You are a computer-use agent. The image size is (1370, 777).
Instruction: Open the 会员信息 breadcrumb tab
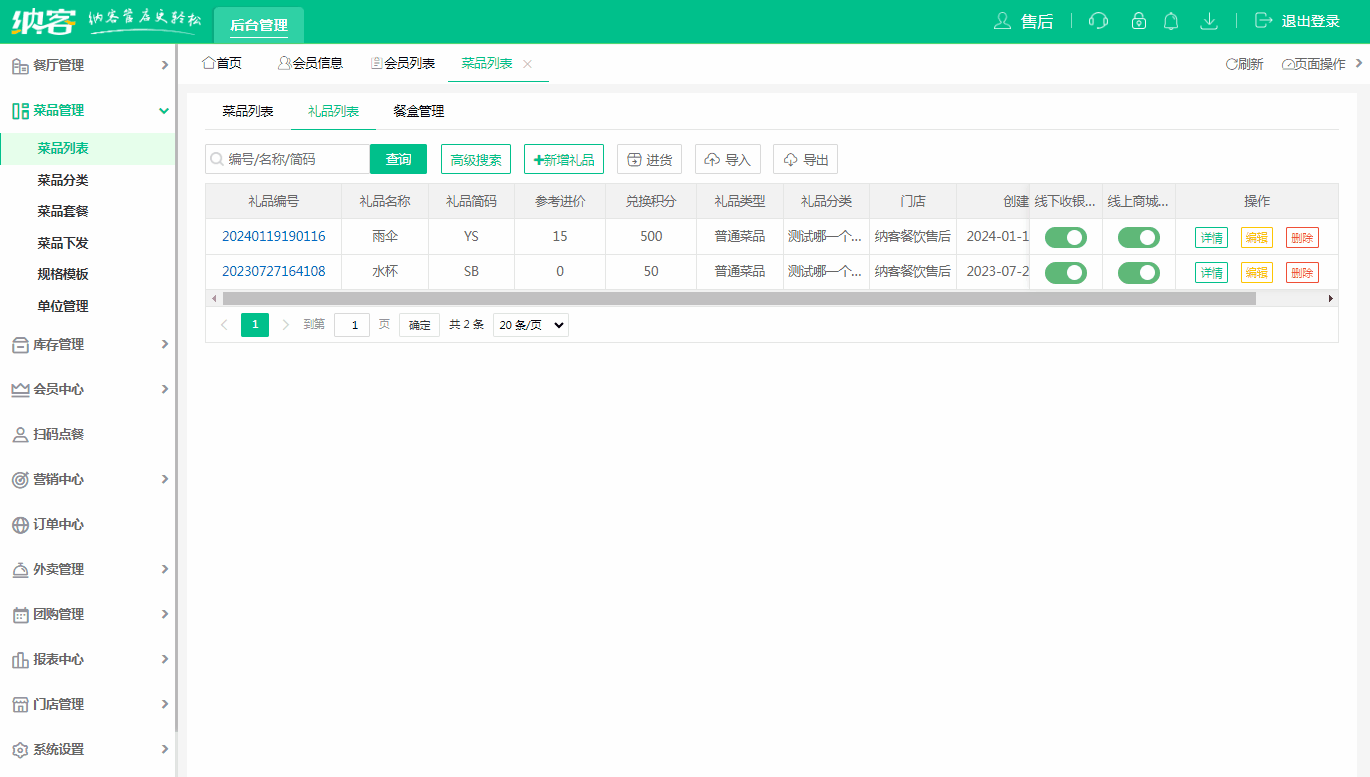(x=310, y=62)
